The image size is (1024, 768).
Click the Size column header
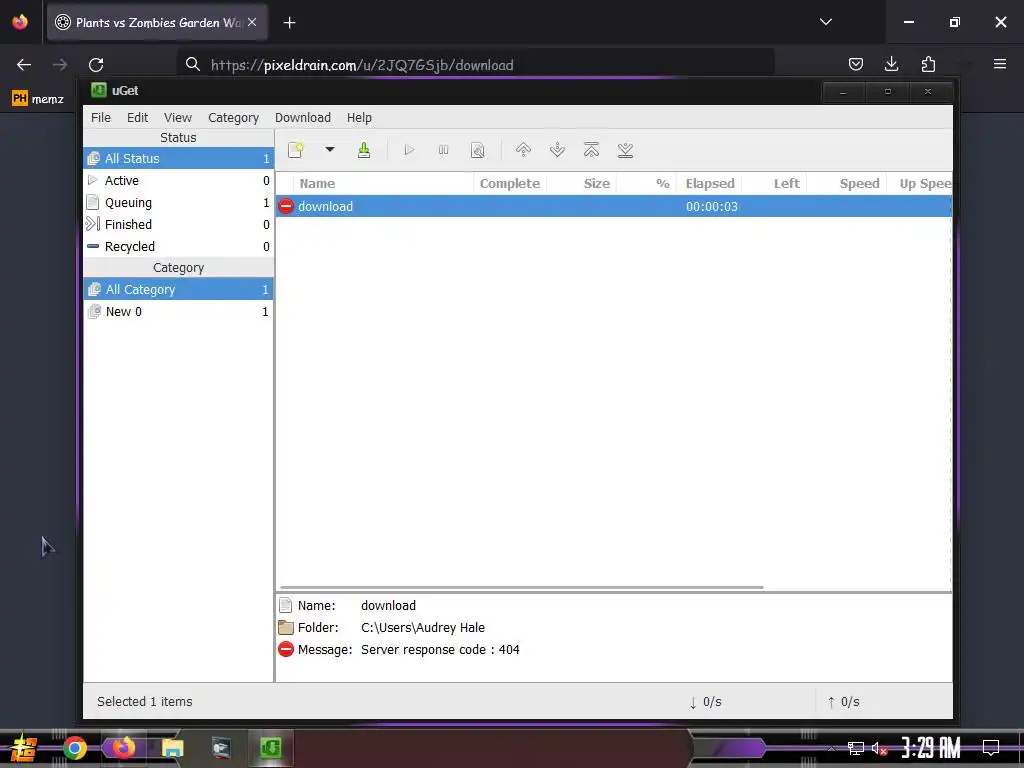click(x=581, y=184)
